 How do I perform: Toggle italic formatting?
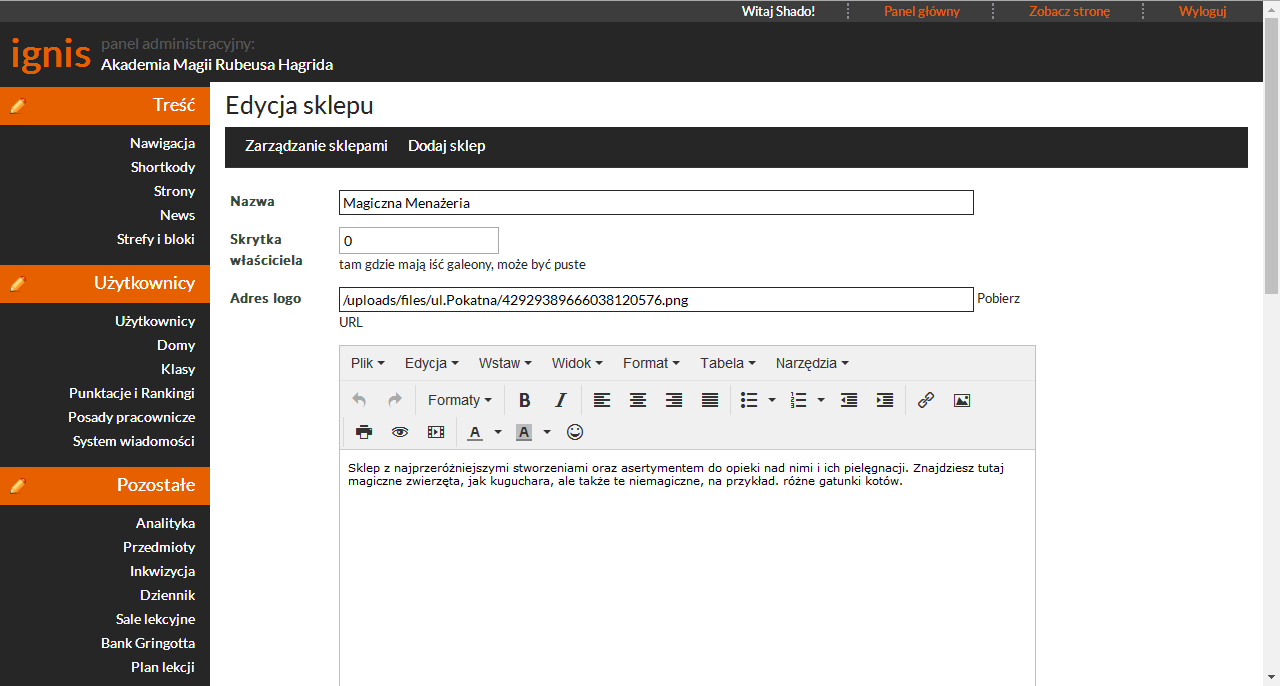point(560,400)
